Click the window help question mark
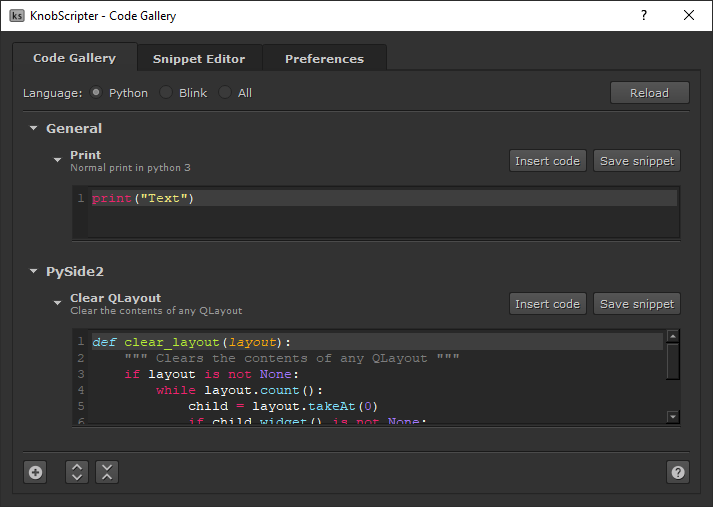 [x=643, y=15]
